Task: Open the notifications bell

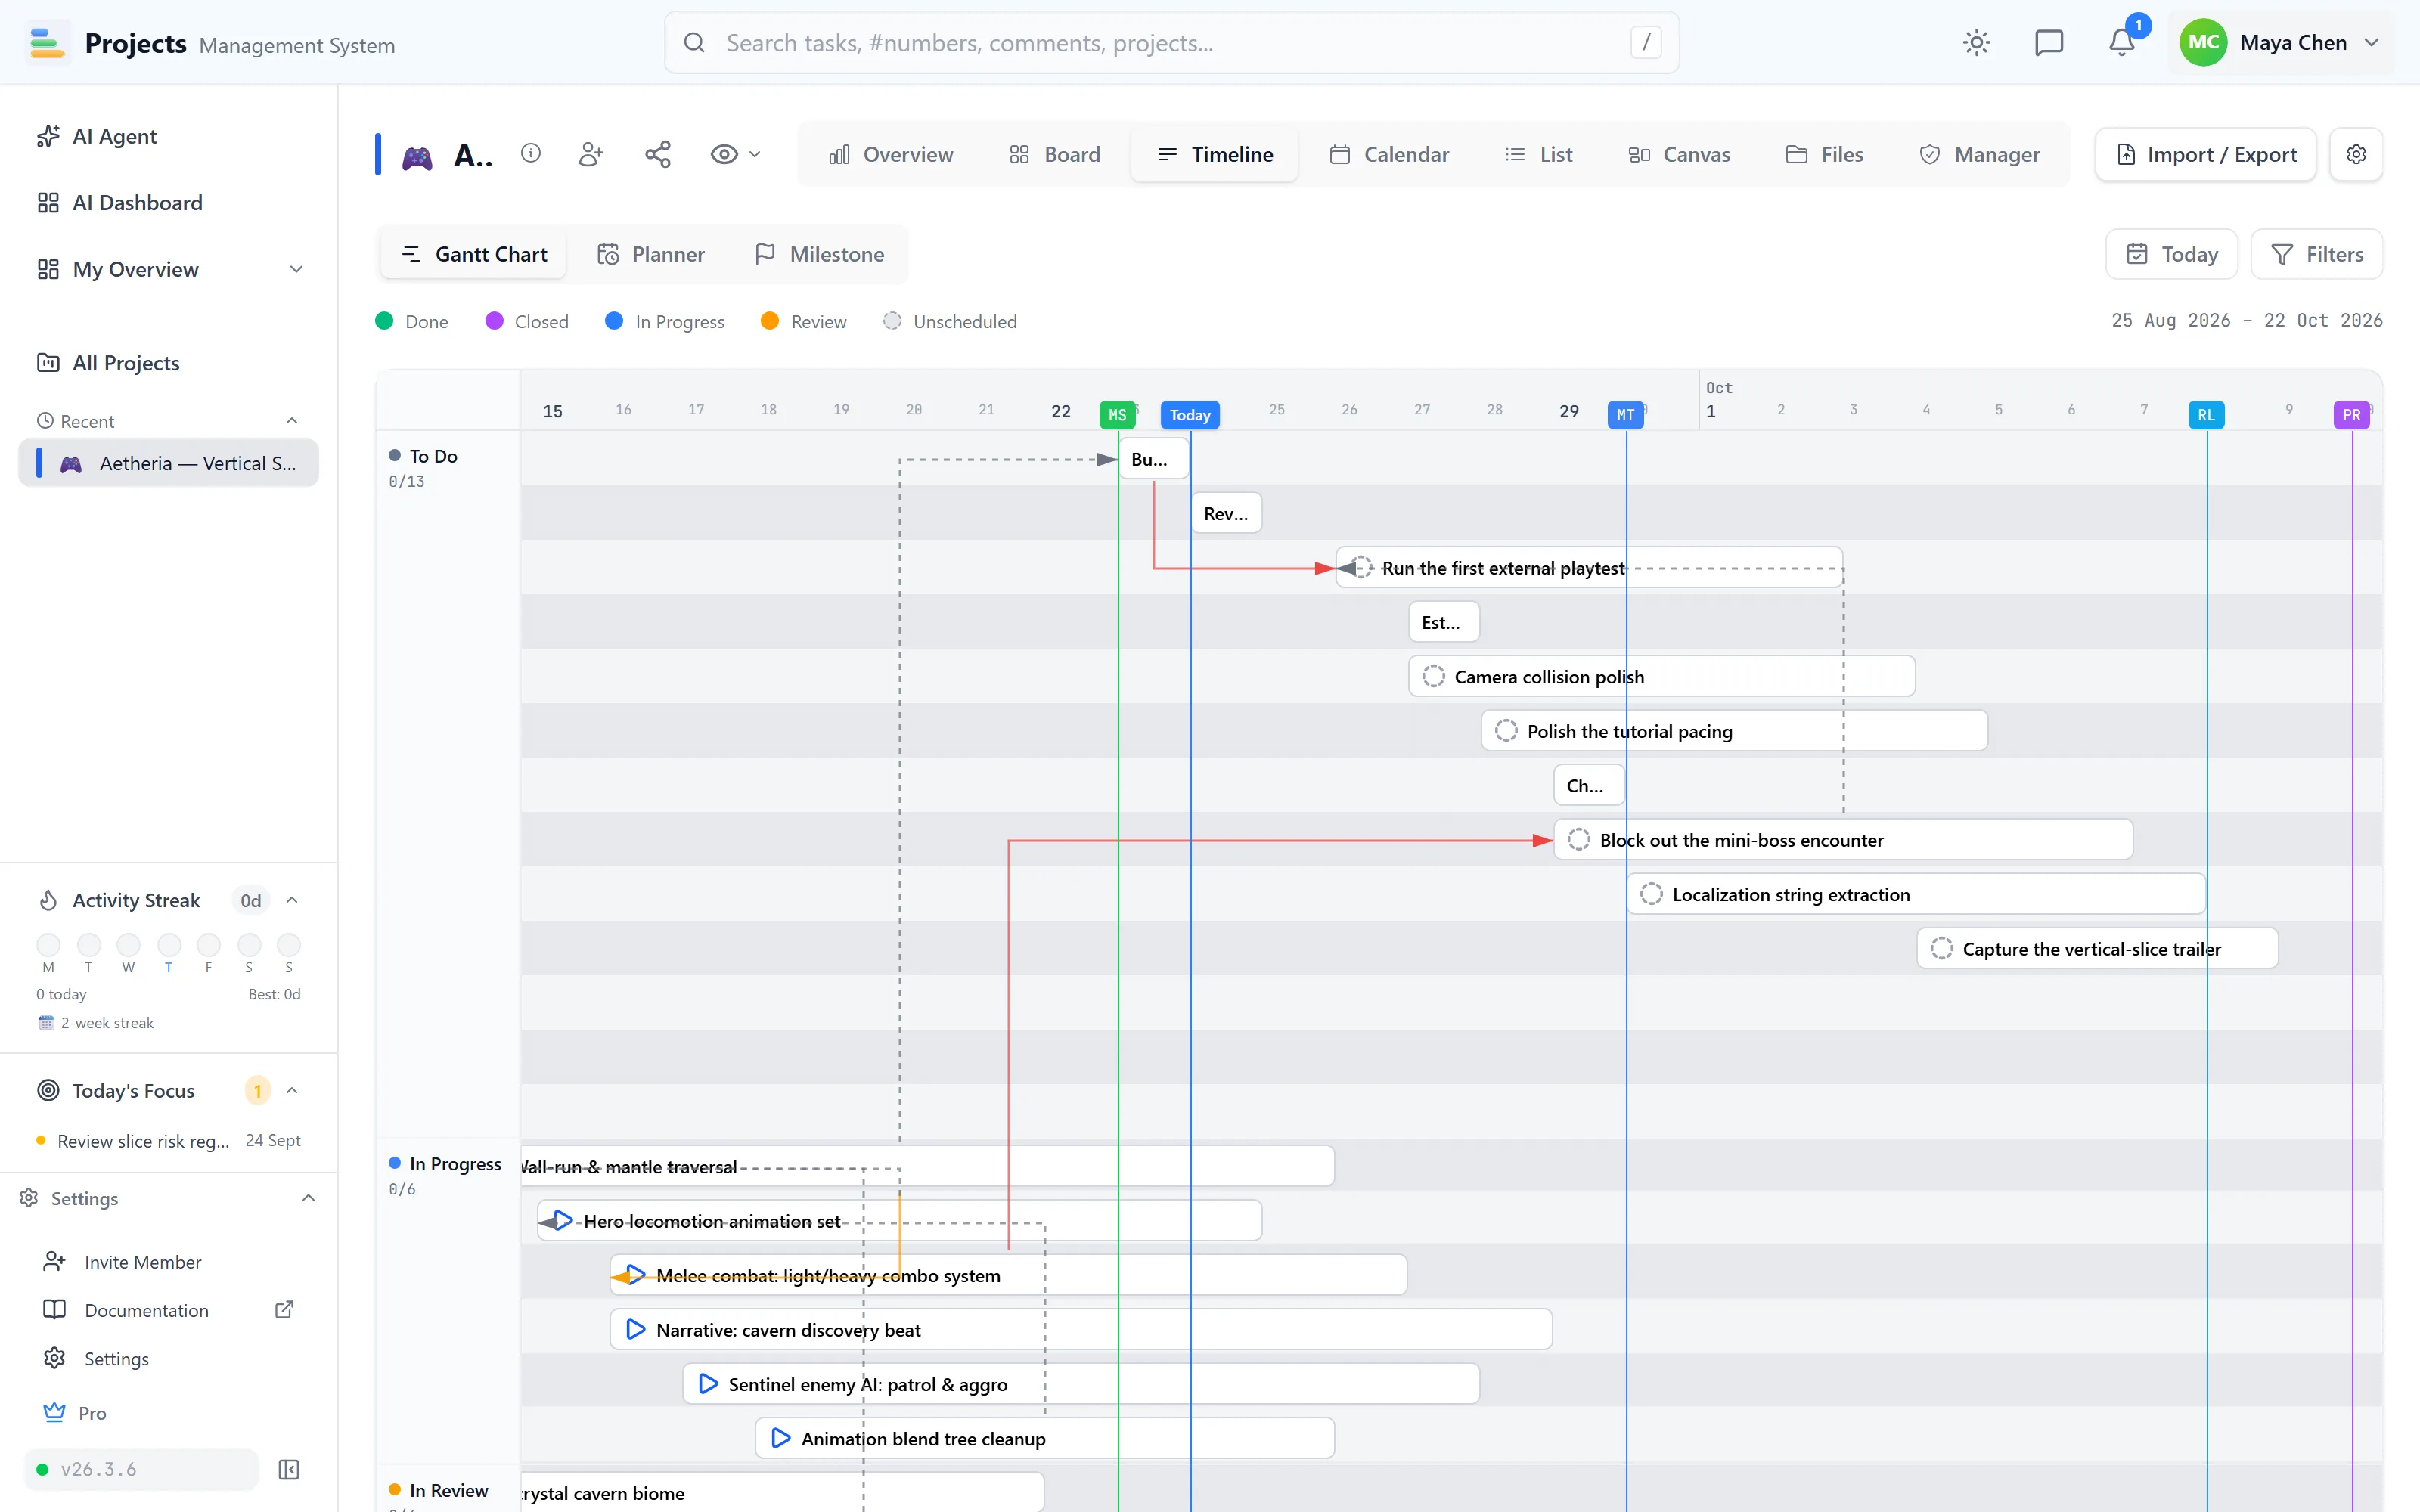Action: [2121, 43]
